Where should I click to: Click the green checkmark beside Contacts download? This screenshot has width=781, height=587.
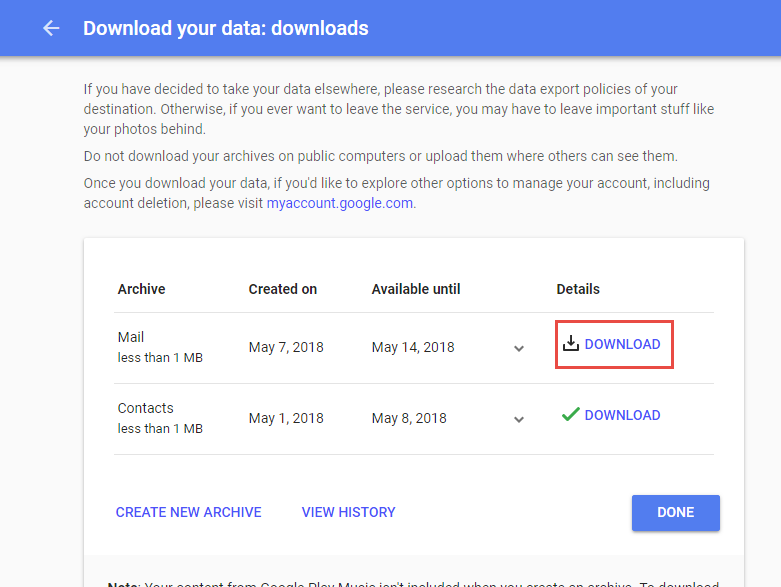(x=571, y=414)
